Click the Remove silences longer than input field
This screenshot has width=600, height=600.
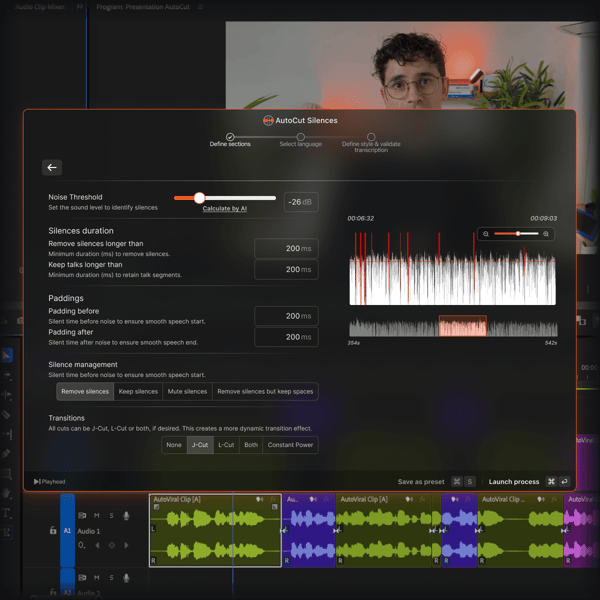[286, 248]
